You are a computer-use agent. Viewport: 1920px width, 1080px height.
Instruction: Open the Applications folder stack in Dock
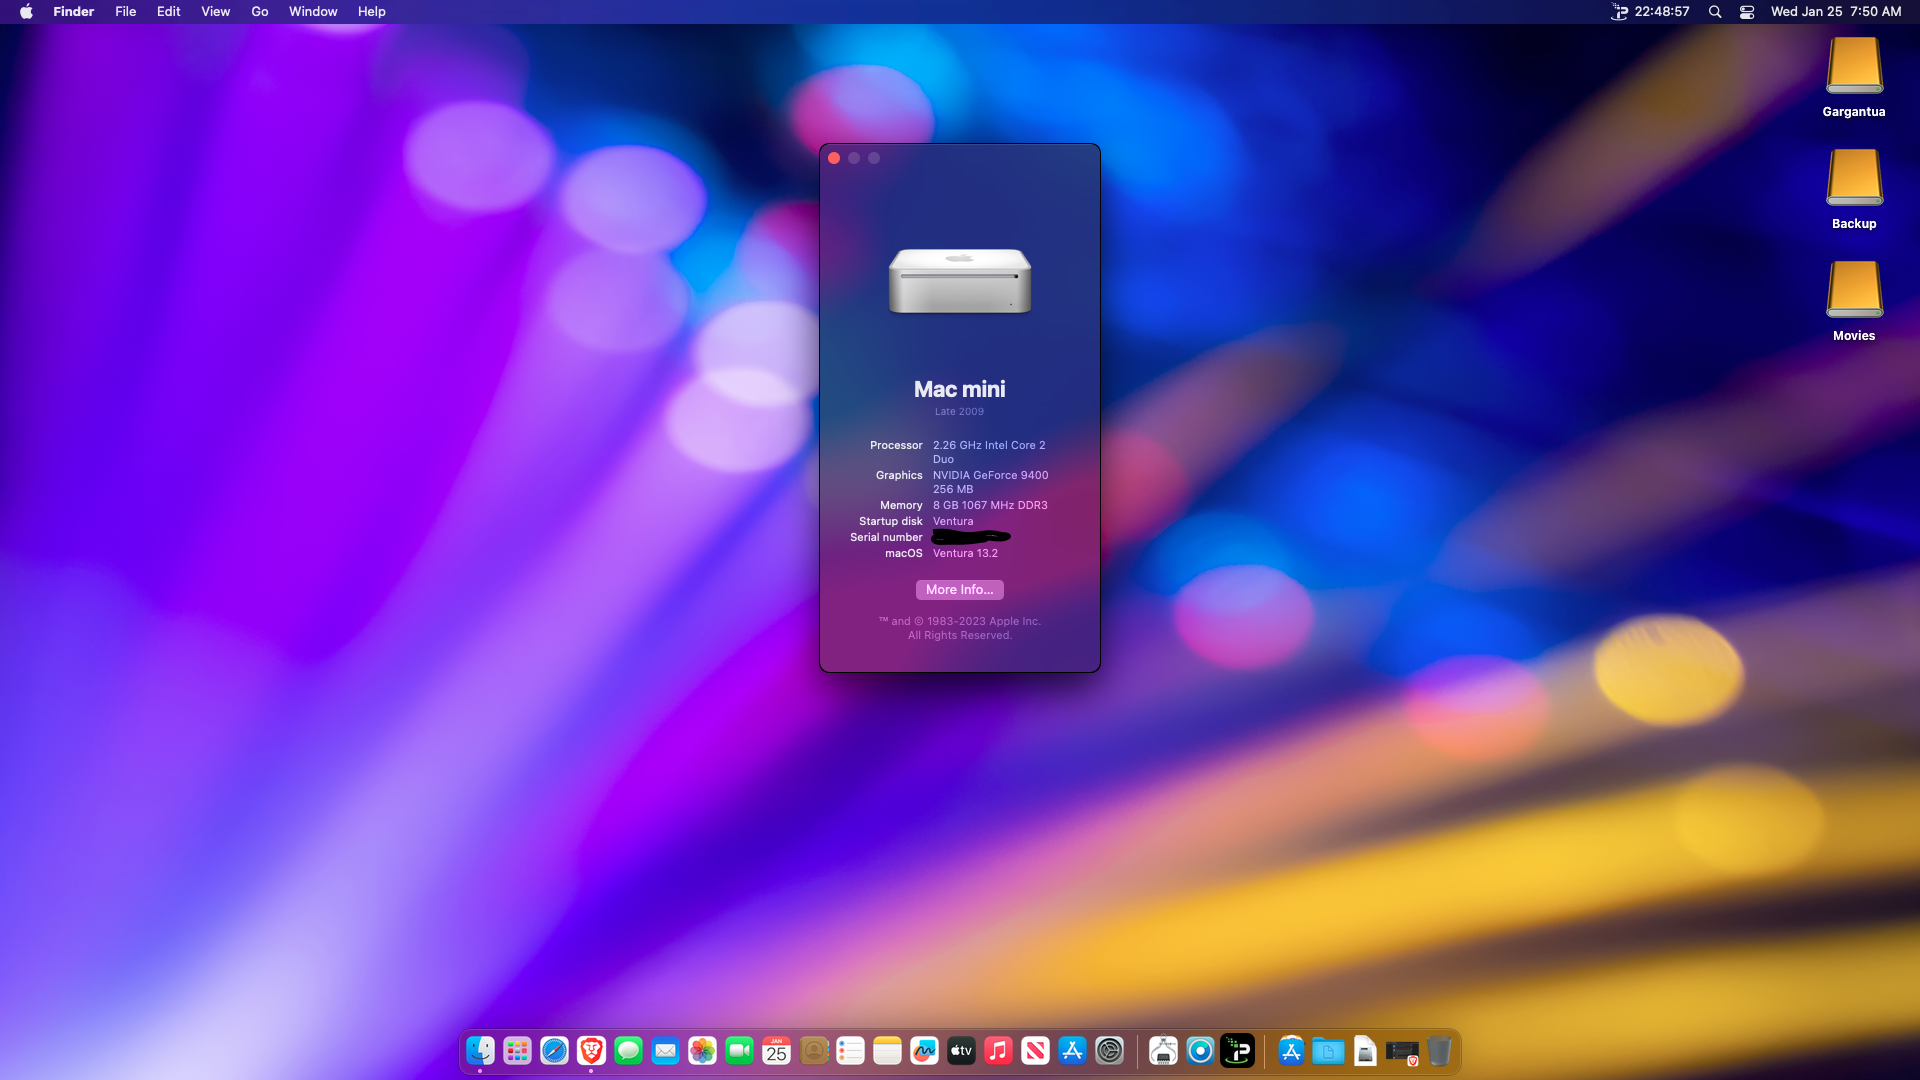(1291, 1051)
